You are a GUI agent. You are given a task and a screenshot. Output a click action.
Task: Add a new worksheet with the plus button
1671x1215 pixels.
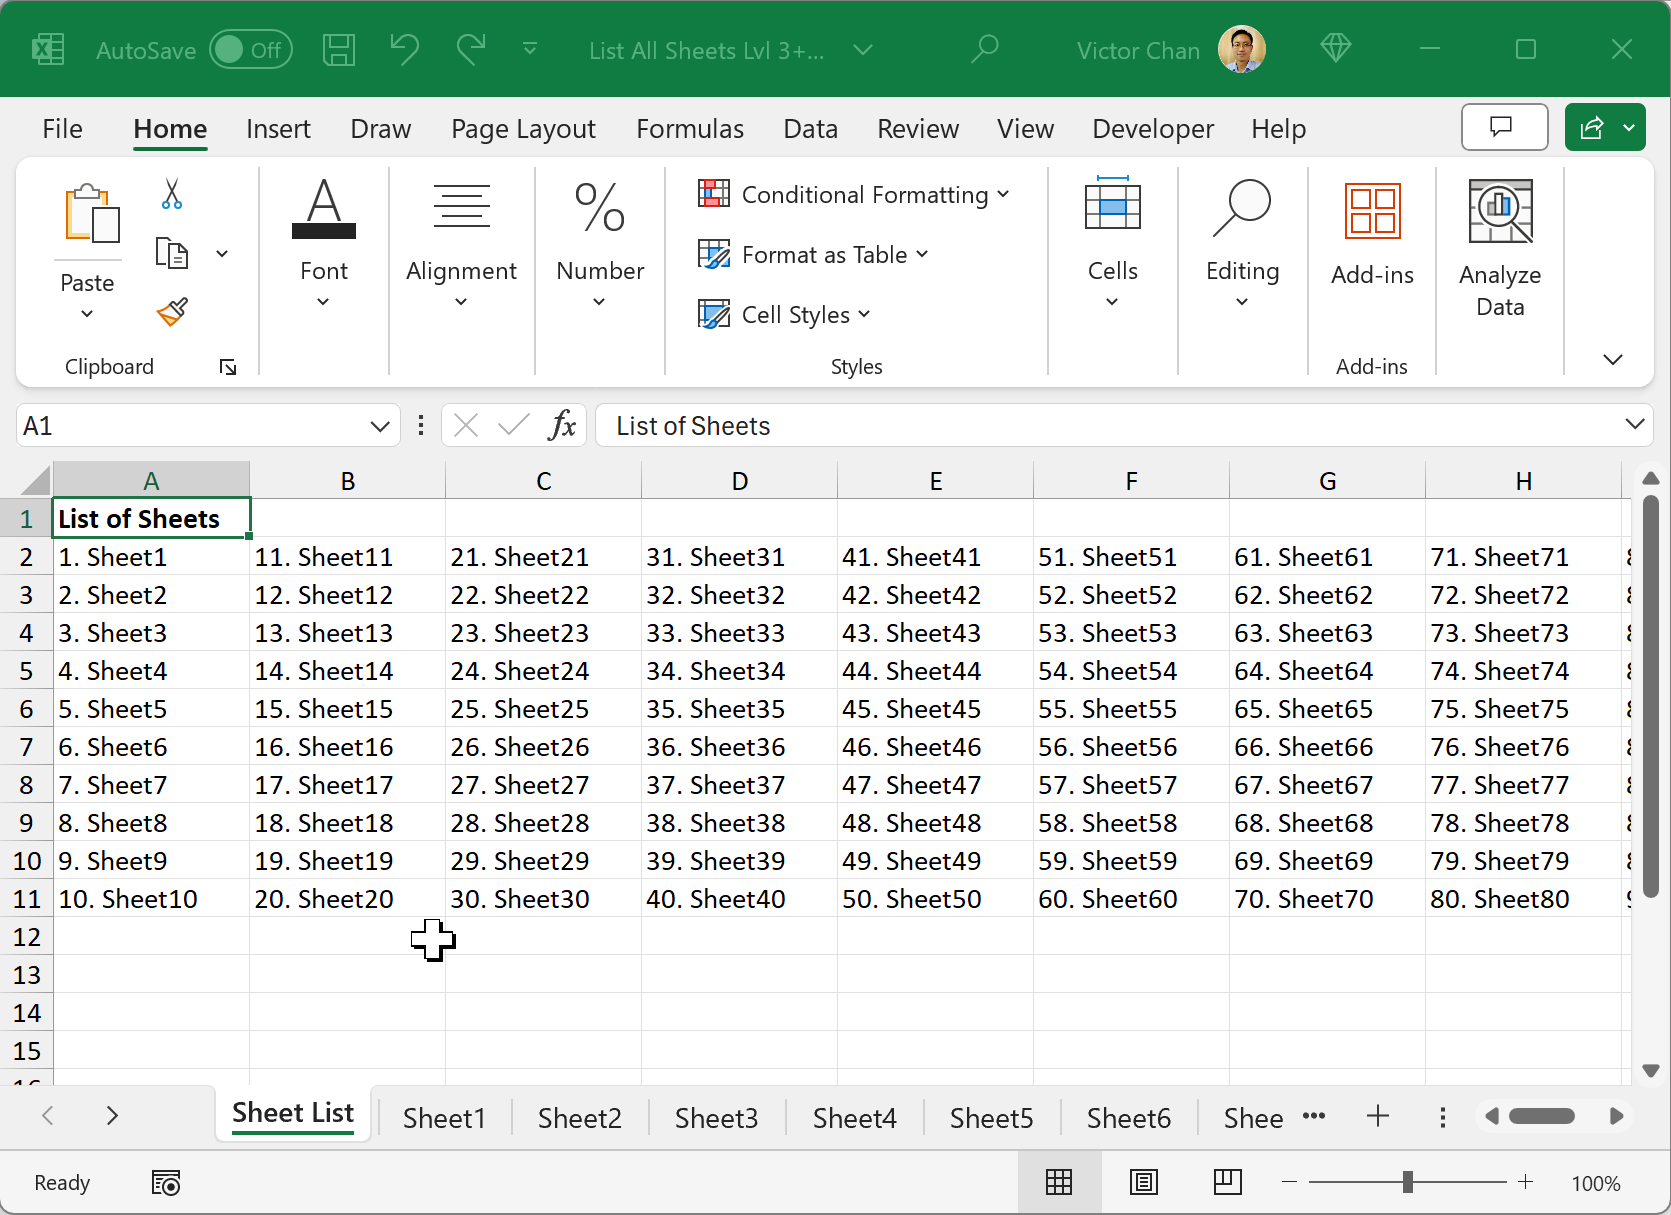coord(1378,1117)
